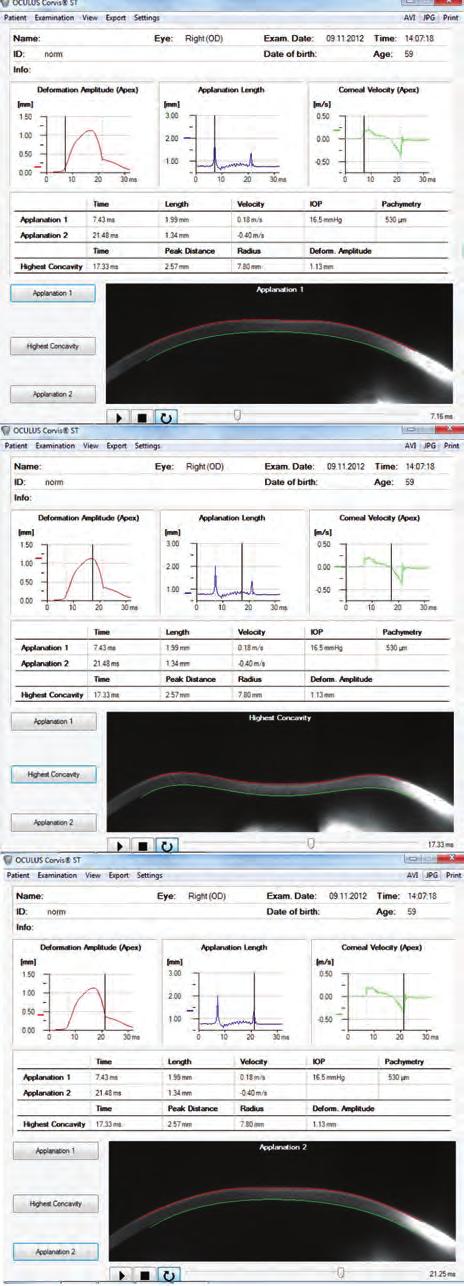The image size is (464, 1286).
Task: Click Applanation 1 button in the 7.16 ms window
Action: (x=53, y=294)
